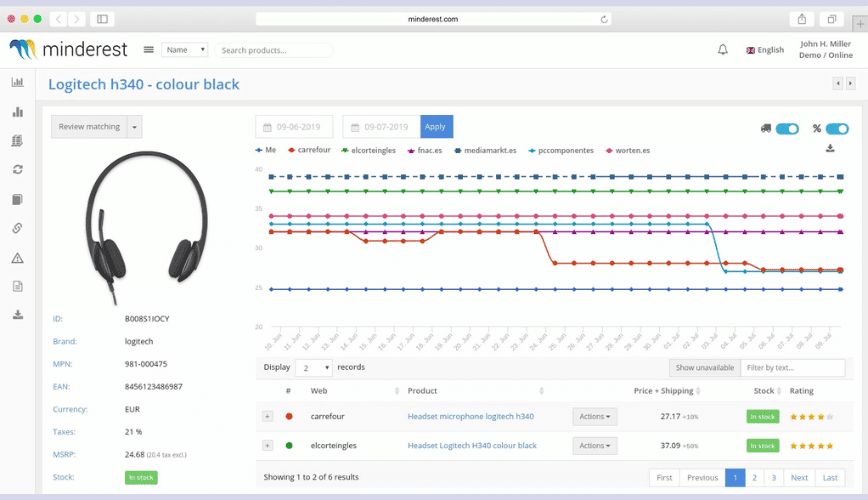Expand the carrefour row plus button
The image size is (868, 500).
267,416
